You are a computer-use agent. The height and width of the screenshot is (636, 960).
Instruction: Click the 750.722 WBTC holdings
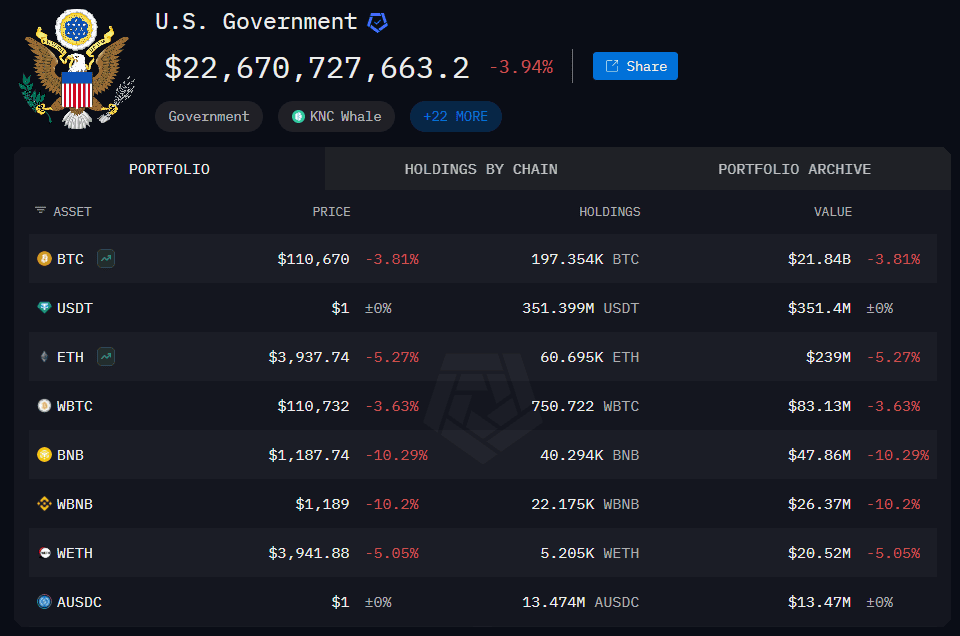pyautogui.click(x=585, y=406)
